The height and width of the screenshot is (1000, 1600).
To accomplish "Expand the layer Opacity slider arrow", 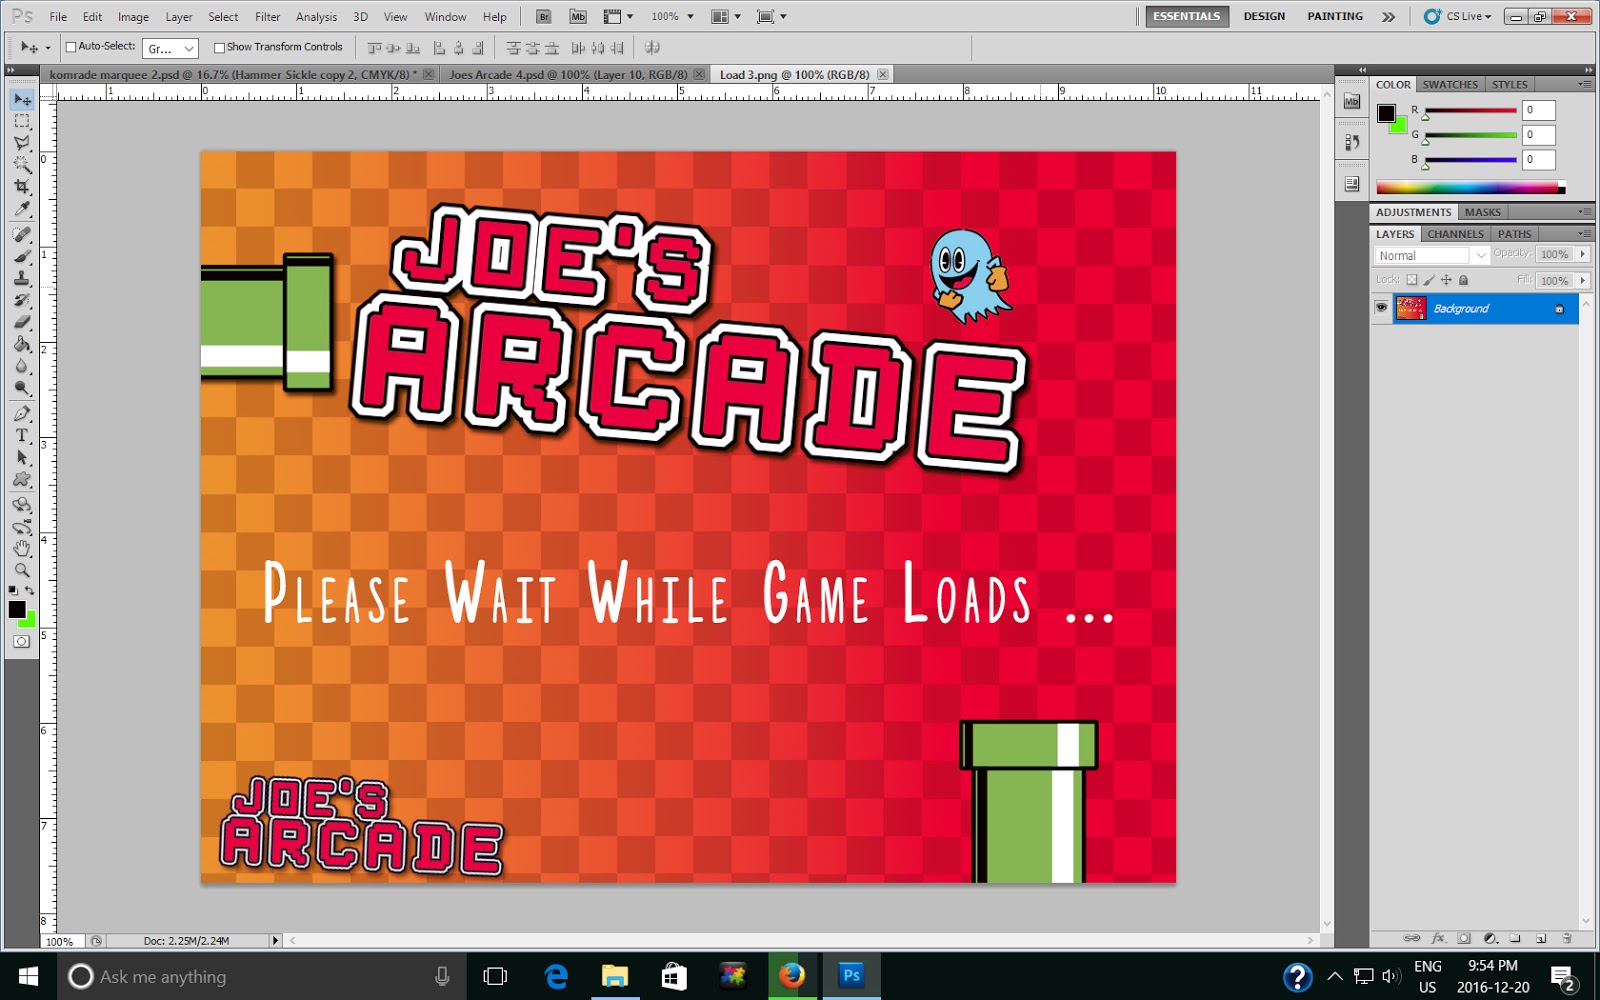I will (x=1583, y=255).
